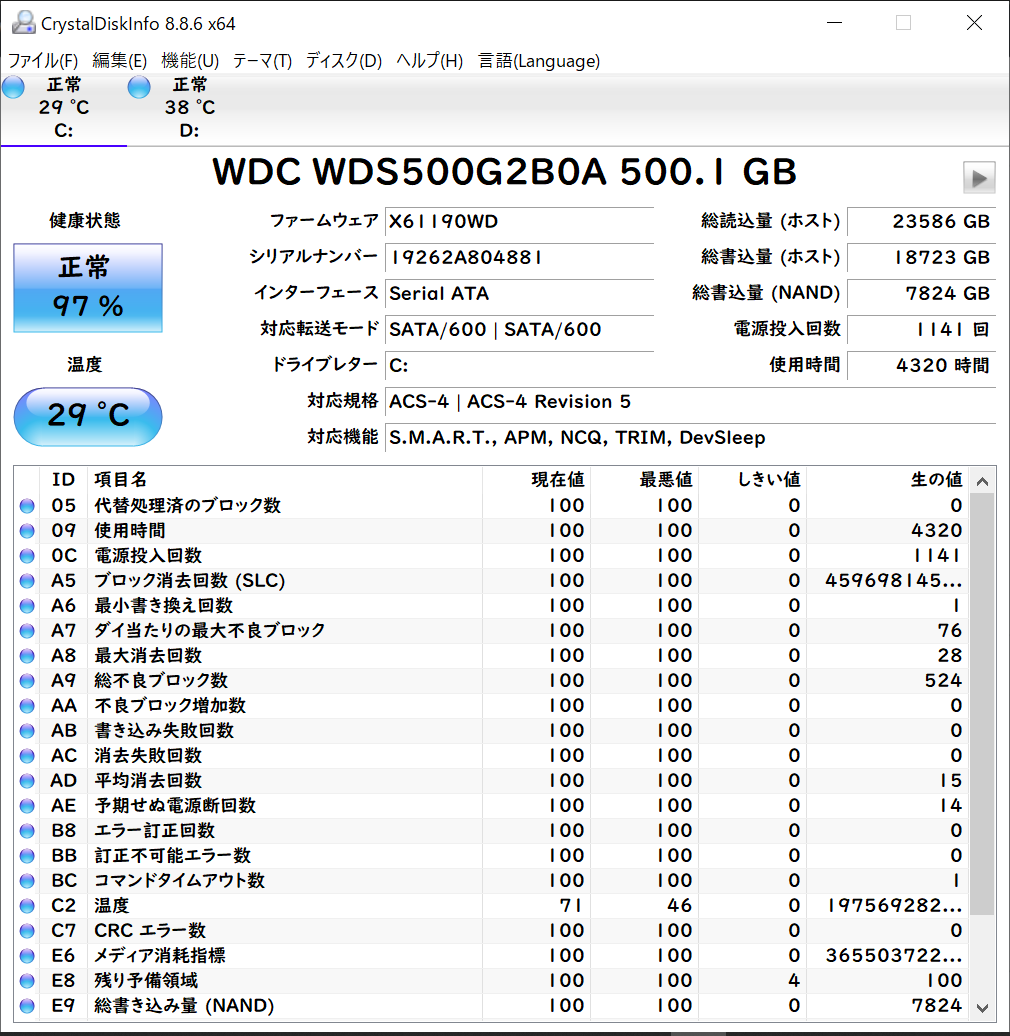Click the 正常 97 % health status button
The height and width of the screenshot is (1036, 1010).
click(x=88, y=287)
